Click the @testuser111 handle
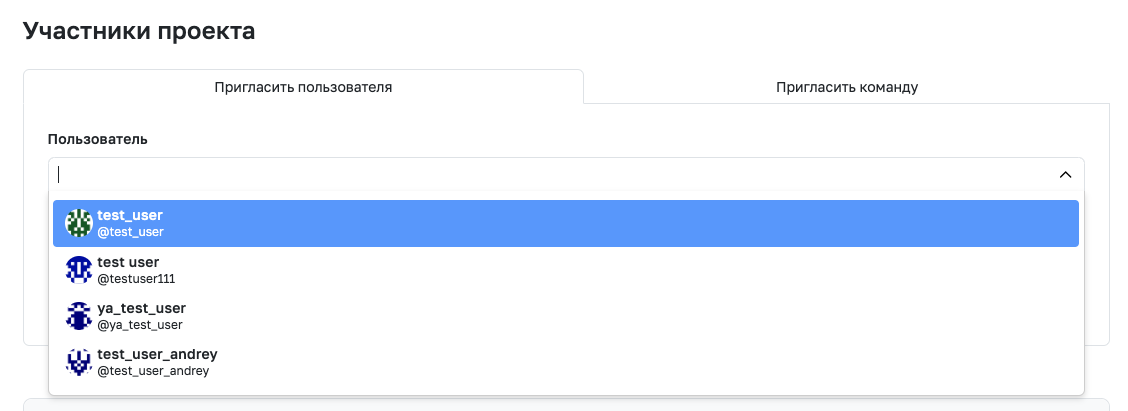This screenshot has height=411, width=1128. (136, 279)
